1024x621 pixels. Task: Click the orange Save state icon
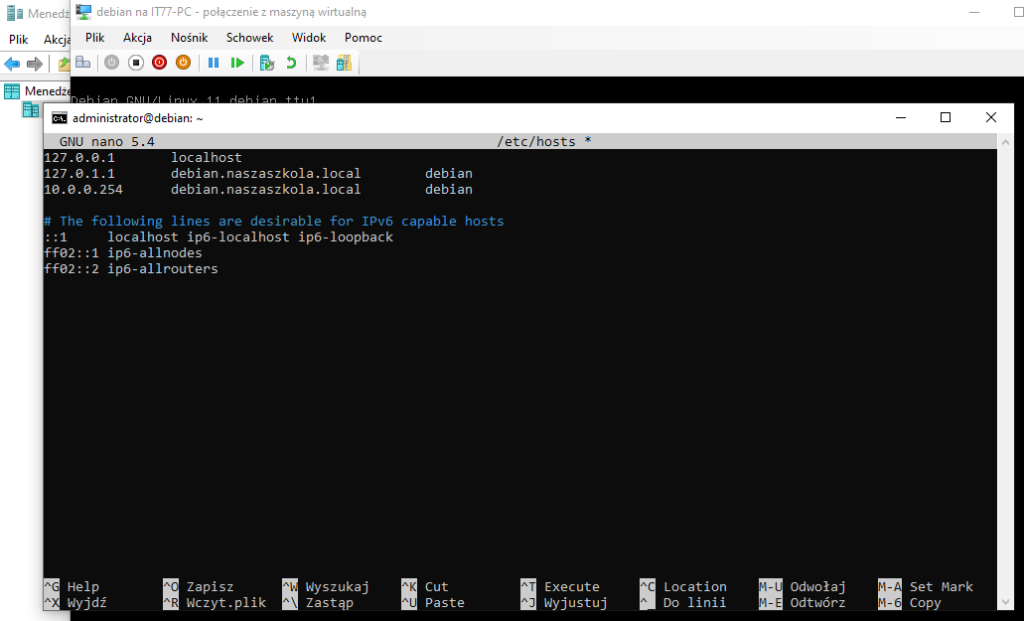[x=183, y=63]
